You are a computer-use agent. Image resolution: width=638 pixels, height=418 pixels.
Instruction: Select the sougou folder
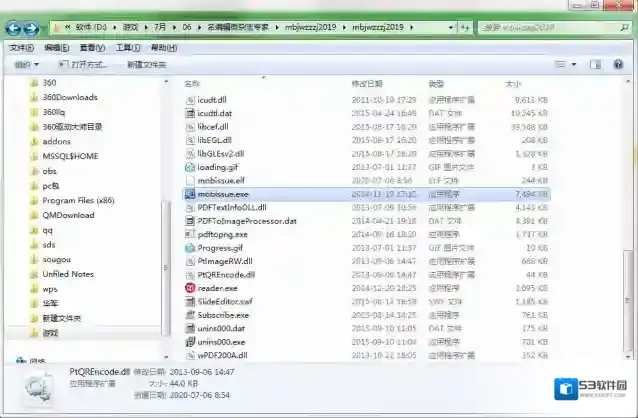tap(57, 260)
